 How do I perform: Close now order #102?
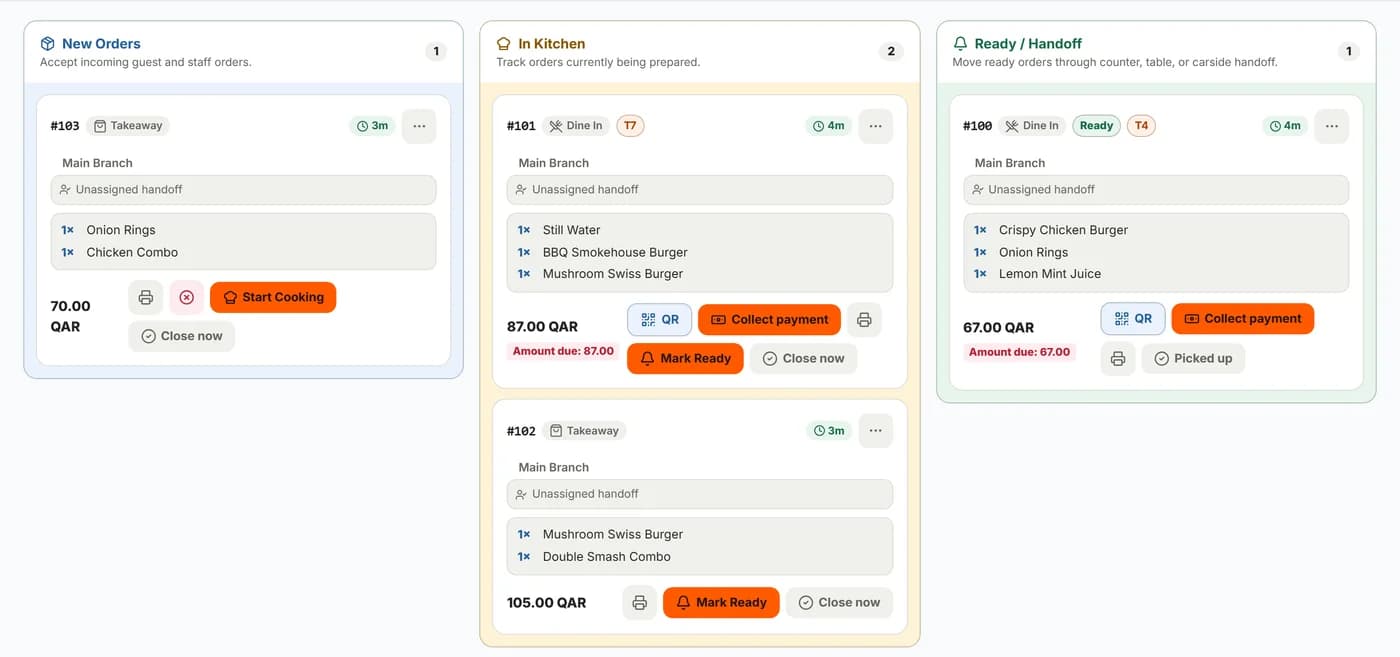click(840, 602)
